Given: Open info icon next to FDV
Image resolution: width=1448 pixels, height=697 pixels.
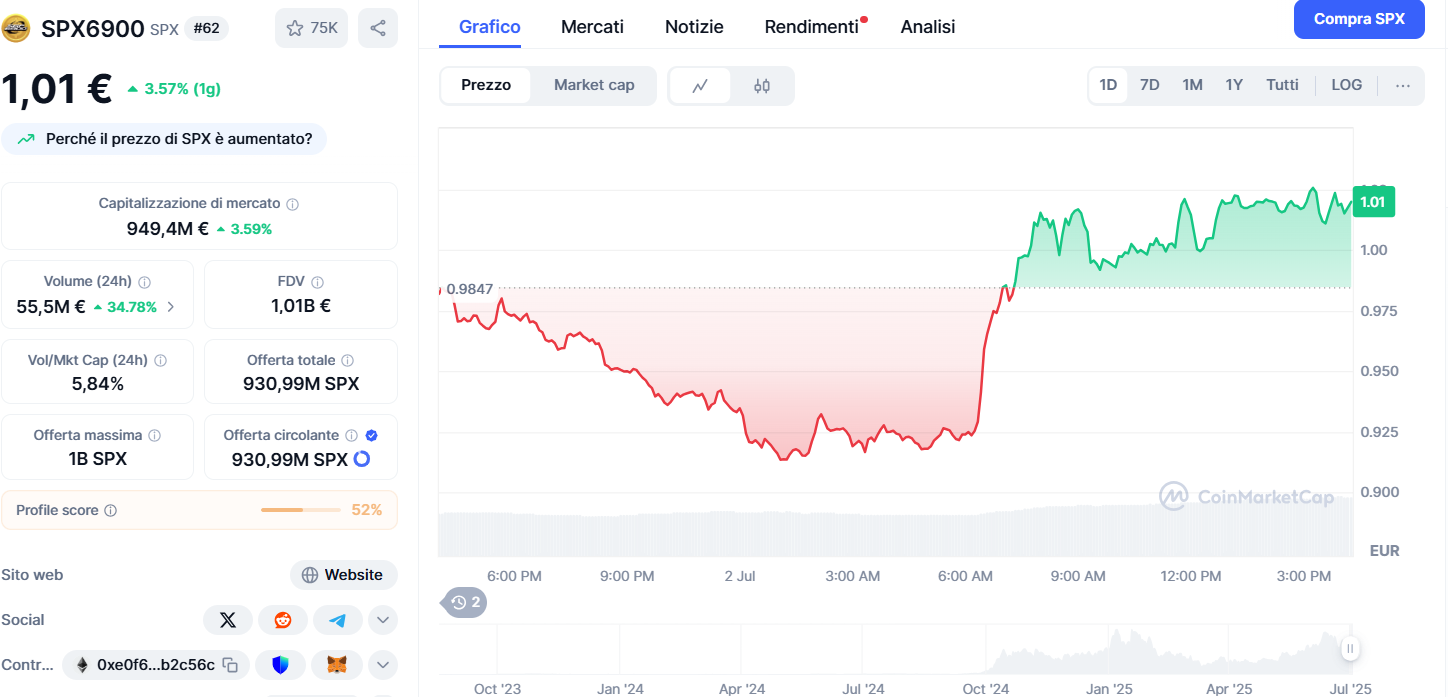Looking at the screenshot, I should click(x=317, y=282).
